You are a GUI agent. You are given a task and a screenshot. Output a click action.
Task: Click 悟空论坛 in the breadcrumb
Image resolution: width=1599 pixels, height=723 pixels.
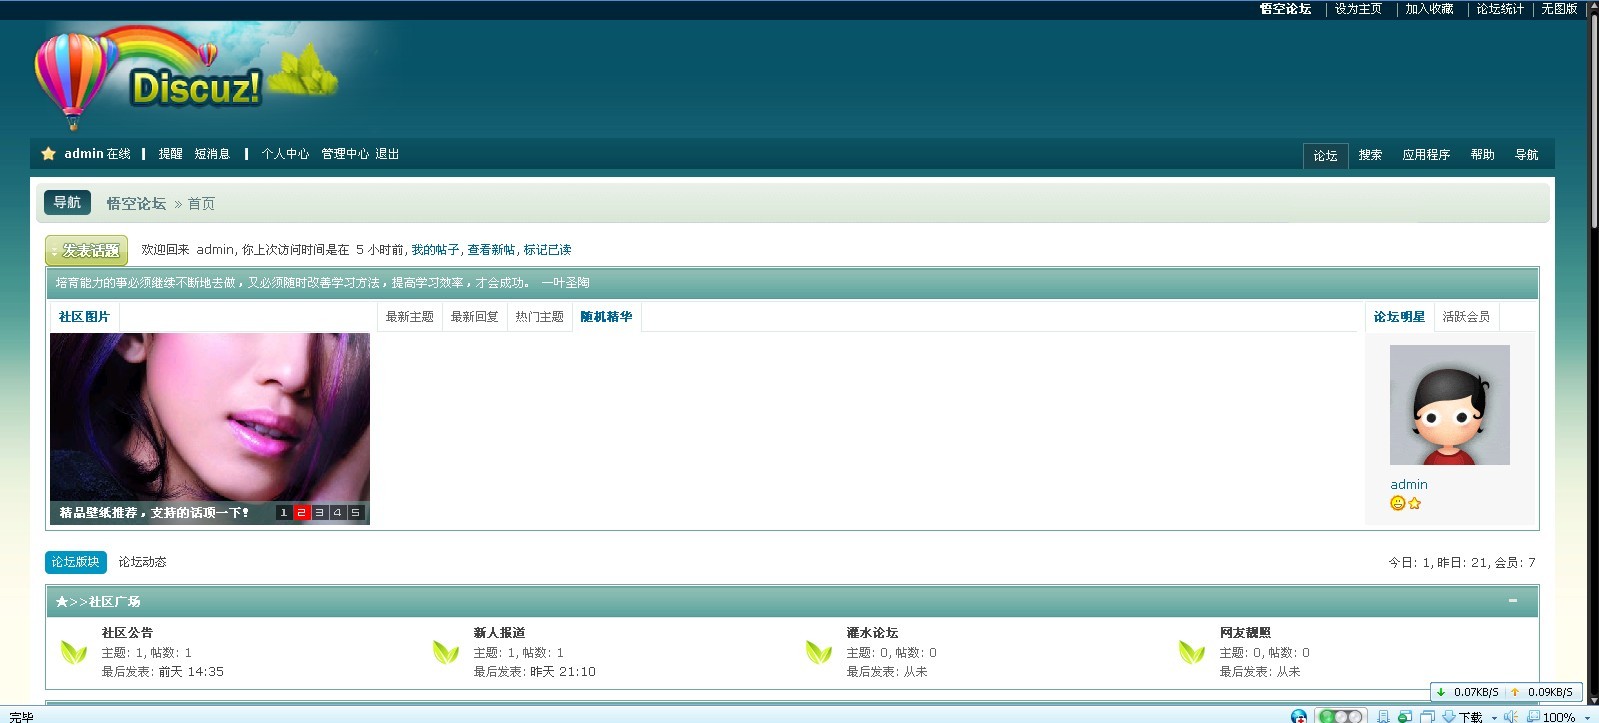coord(136,203)
